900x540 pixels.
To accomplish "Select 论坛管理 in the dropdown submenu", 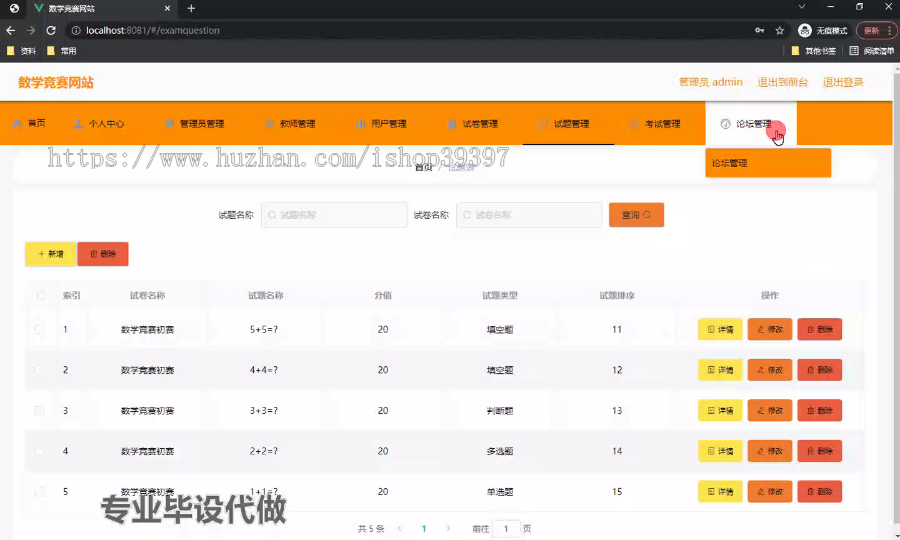I will 768,163.
